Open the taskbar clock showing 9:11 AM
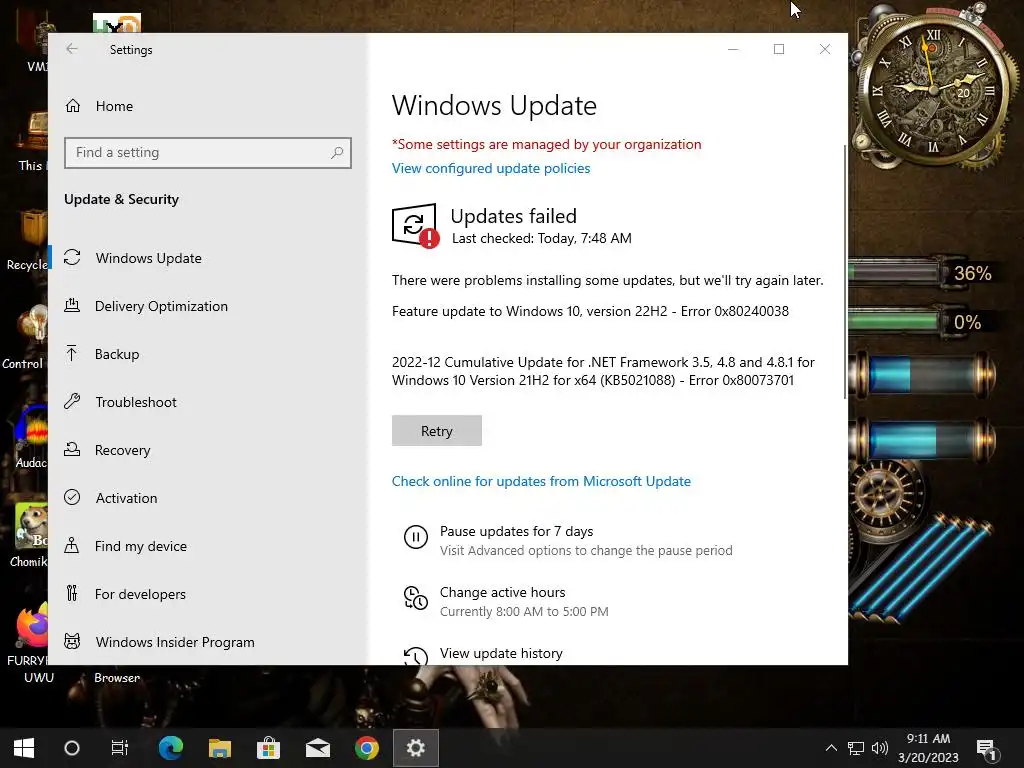This screenshot has width=1024, height=768. [x=928, y=748]
